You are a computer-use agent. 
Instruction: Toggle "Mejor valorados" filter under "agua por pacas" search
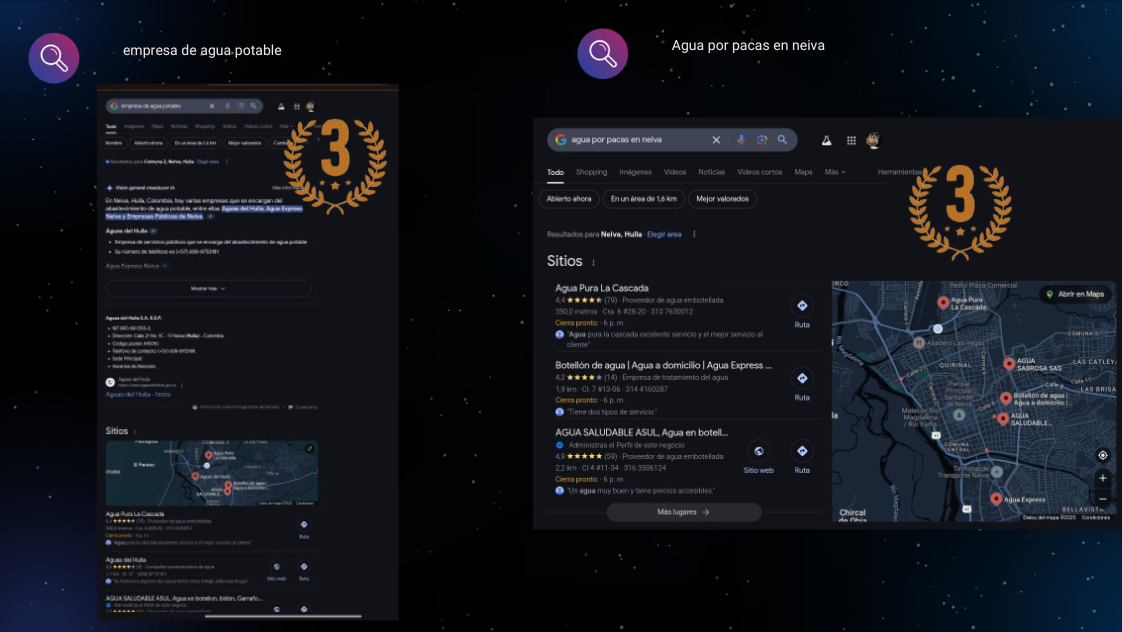point(722,199)
